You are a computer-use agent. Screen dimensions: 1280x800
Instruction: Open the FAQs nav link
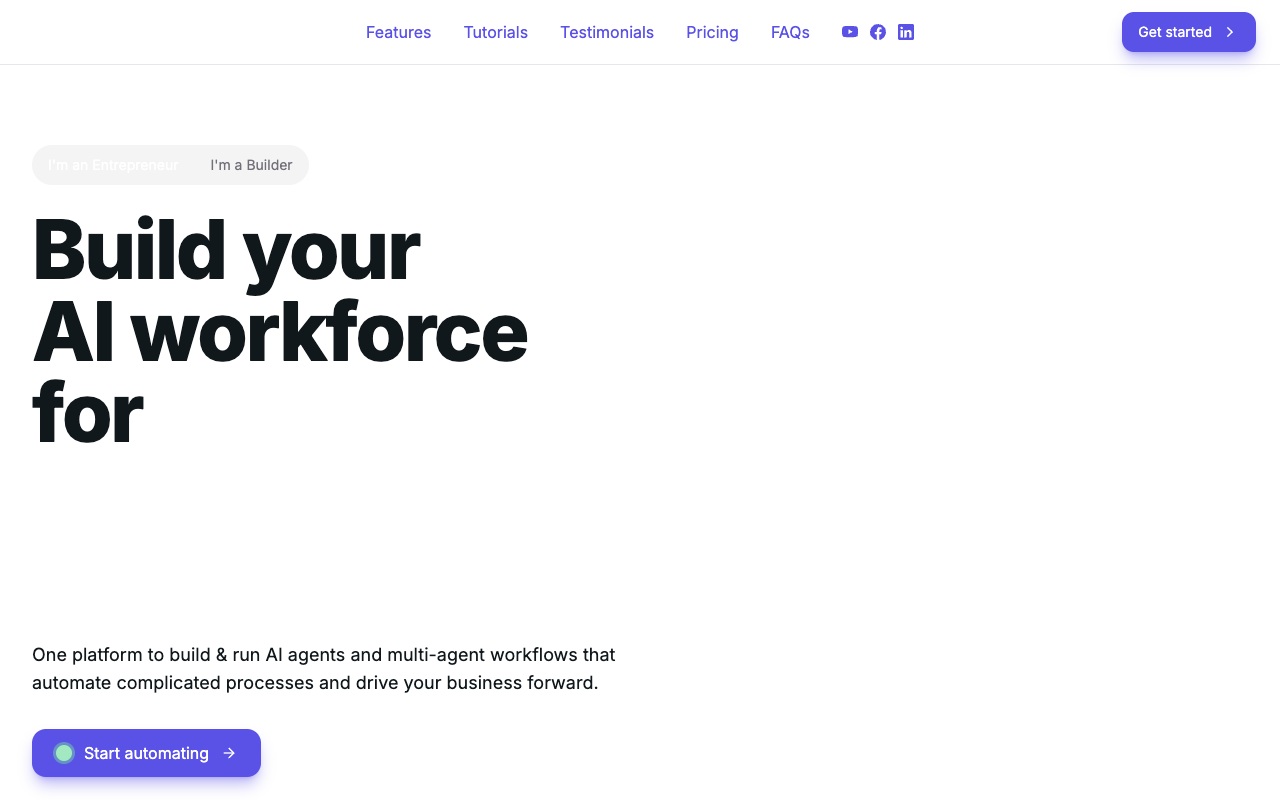coord(790,32)
